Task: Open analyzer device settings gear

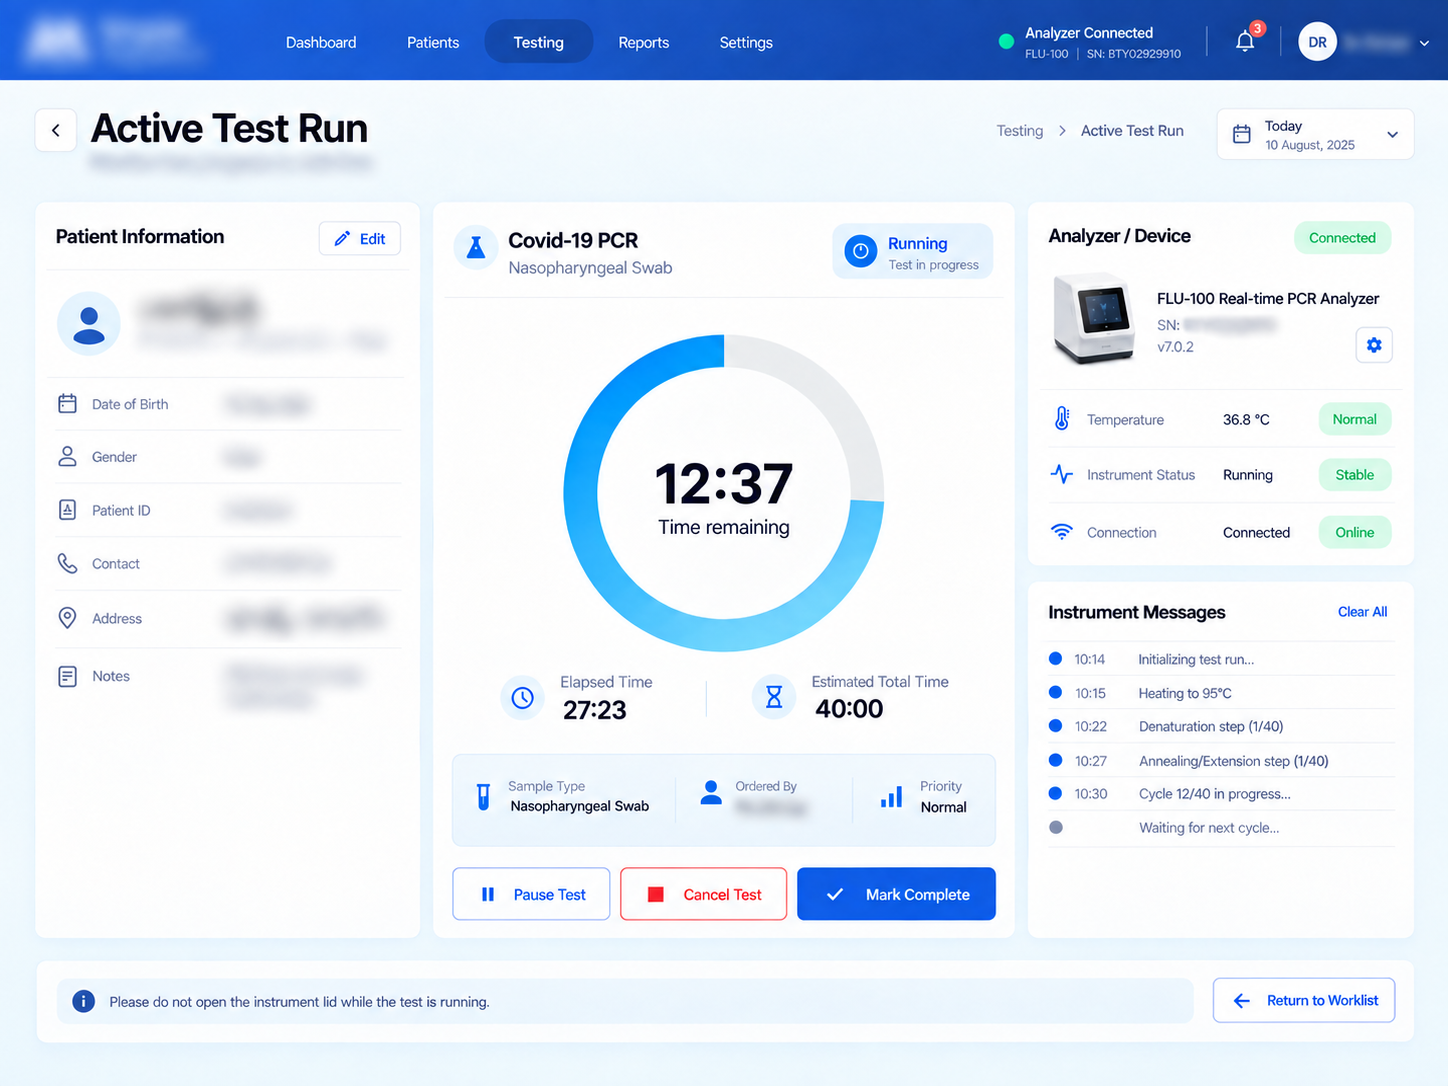Action: point(1374,345)
